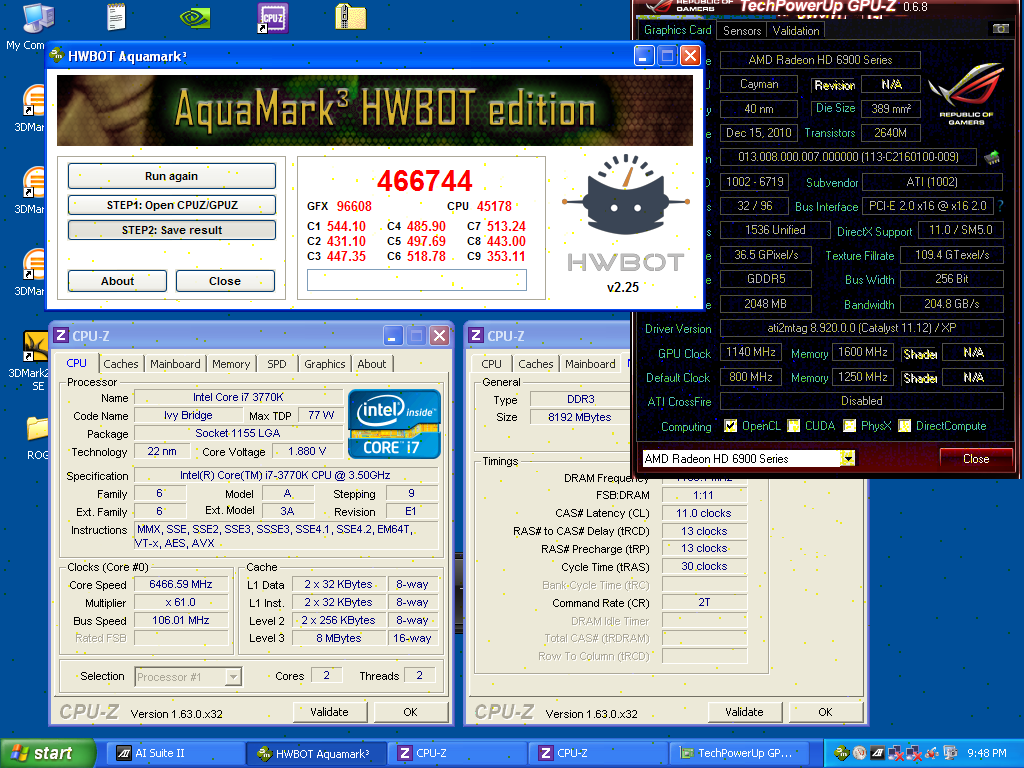The height and width of the screenshot is (768, 1024).
Task: Switch to the Sensors tab in GPU-Z
Action: [742, 30]
